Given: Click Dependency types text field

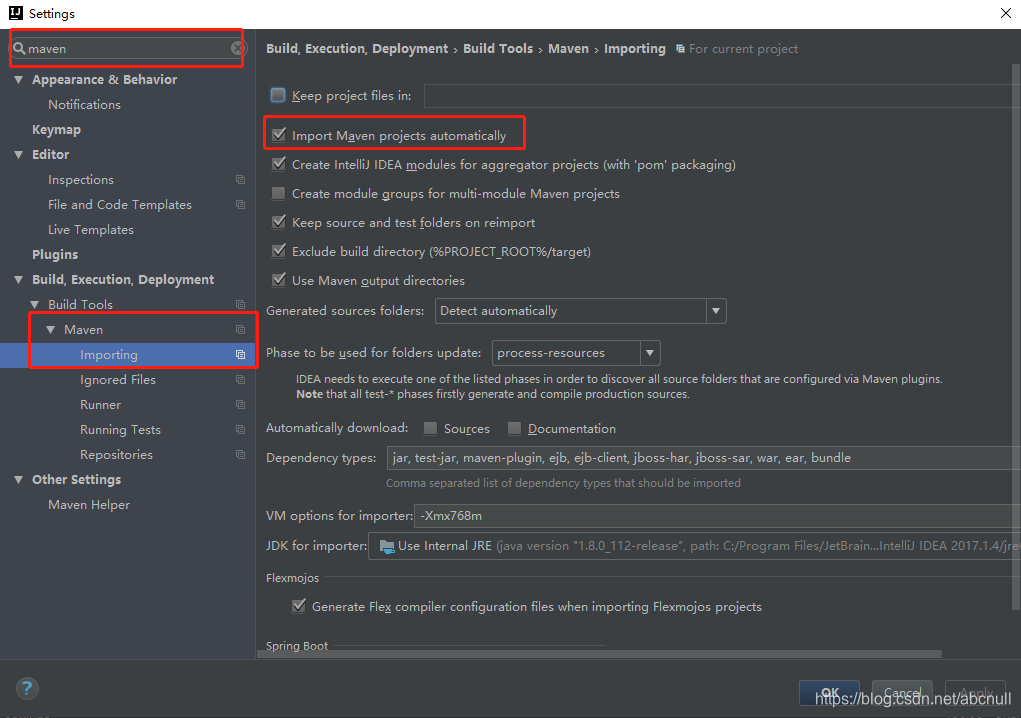Looking at the screenshot, I should click(x=703, y=458).
